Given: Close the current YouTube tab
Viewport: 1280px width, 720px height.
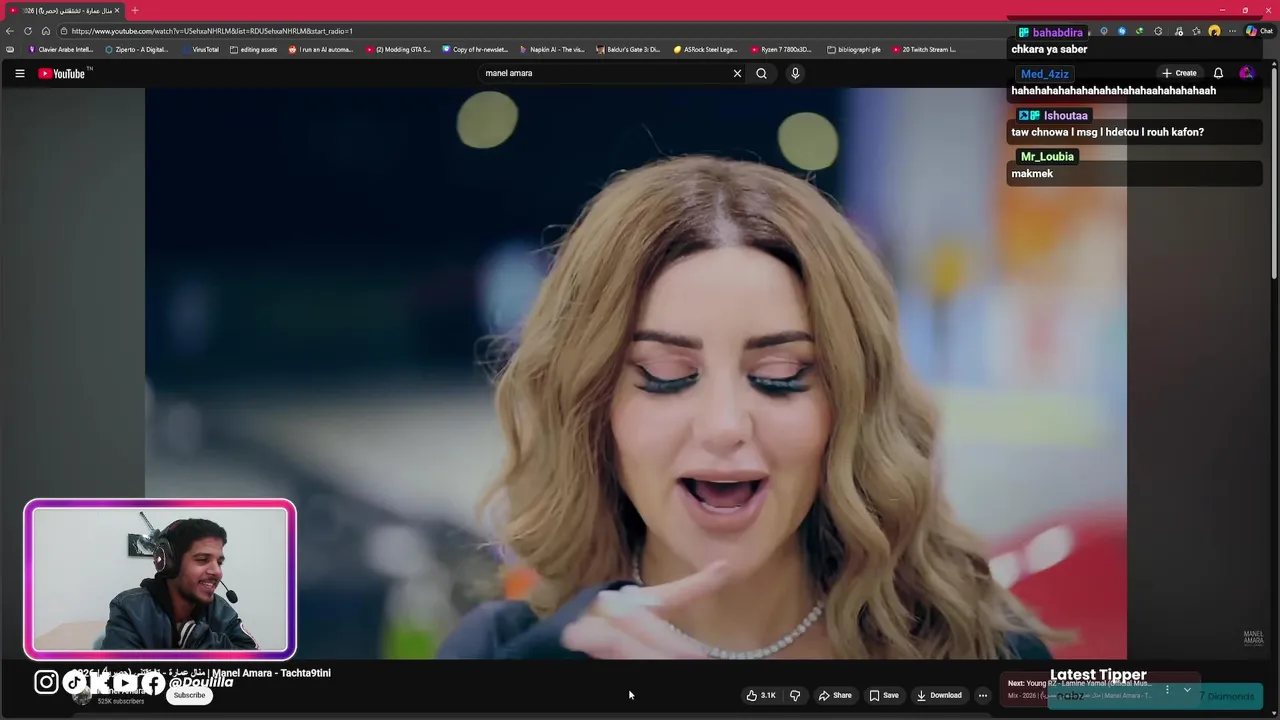Looking at the screenshot, I should (x=116, y=10).
